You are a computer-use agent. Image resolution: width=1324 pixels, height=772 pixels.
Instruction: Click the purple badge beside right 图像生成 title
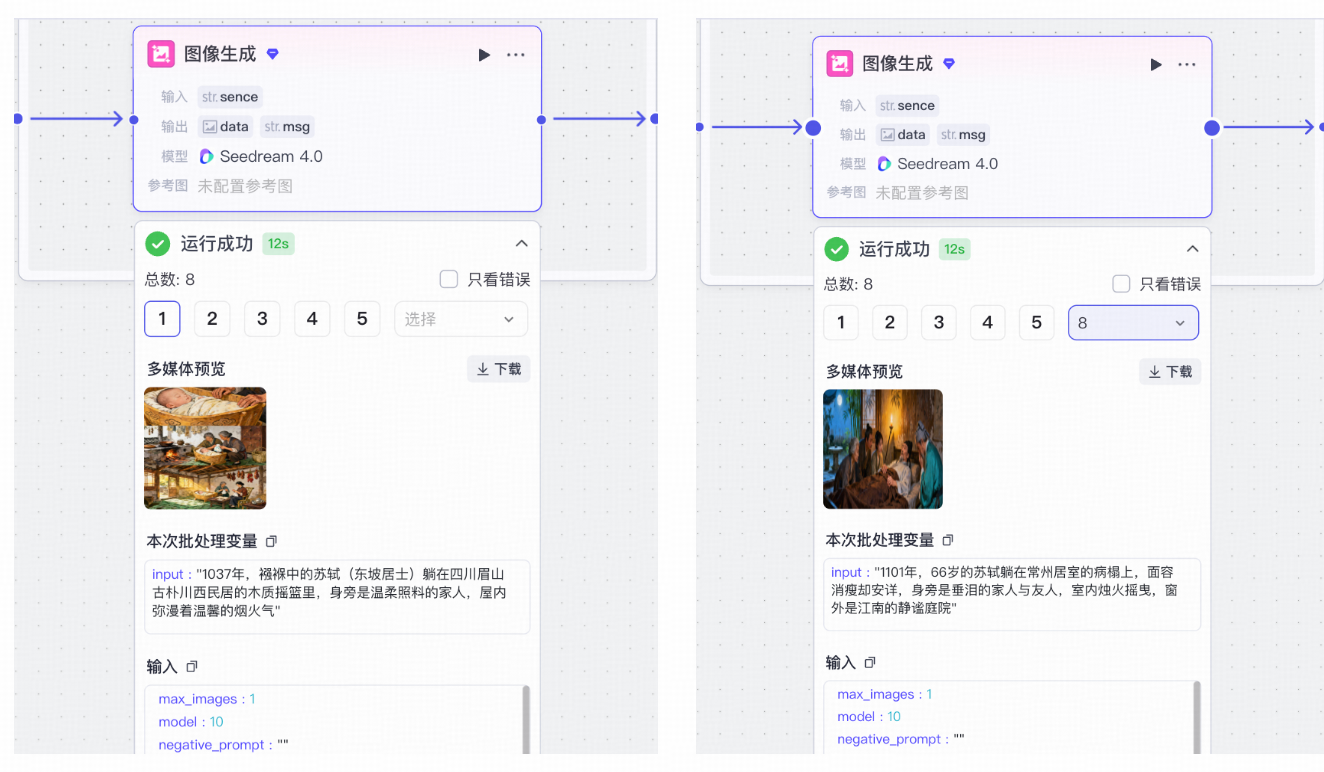[x=949, y=64]
